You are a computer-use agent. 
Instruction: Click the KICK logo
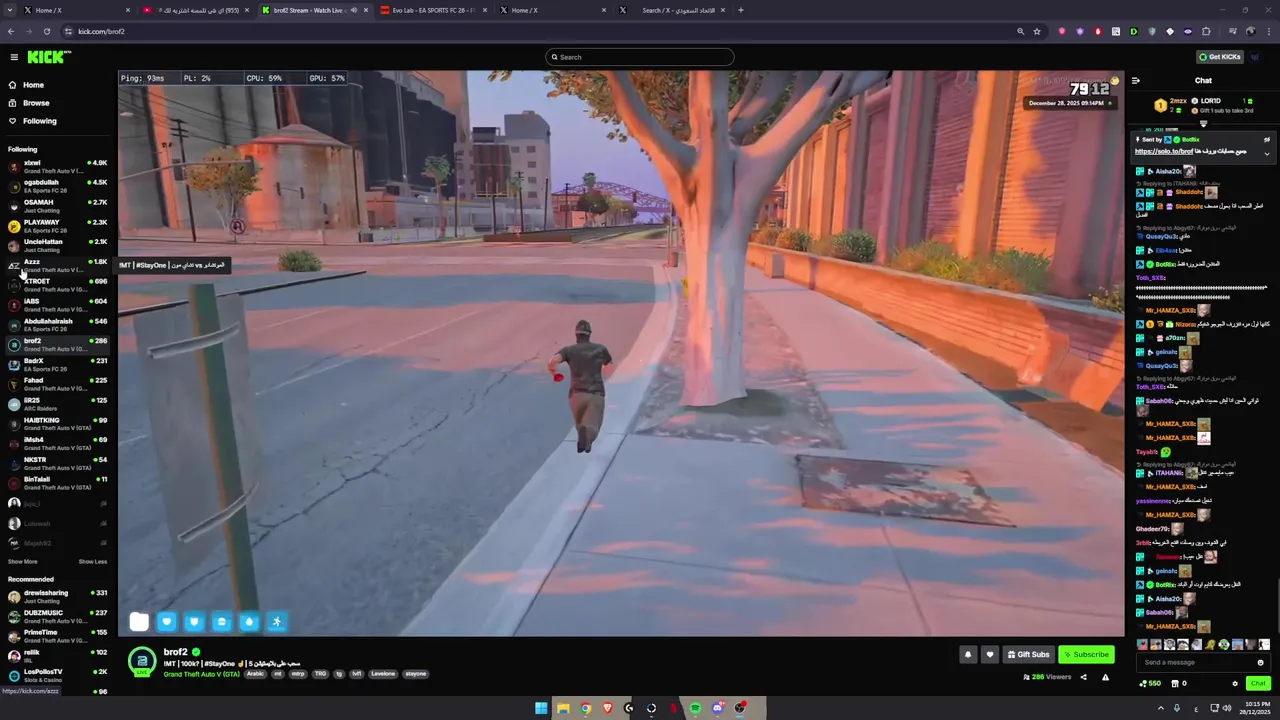coord(48,57)
